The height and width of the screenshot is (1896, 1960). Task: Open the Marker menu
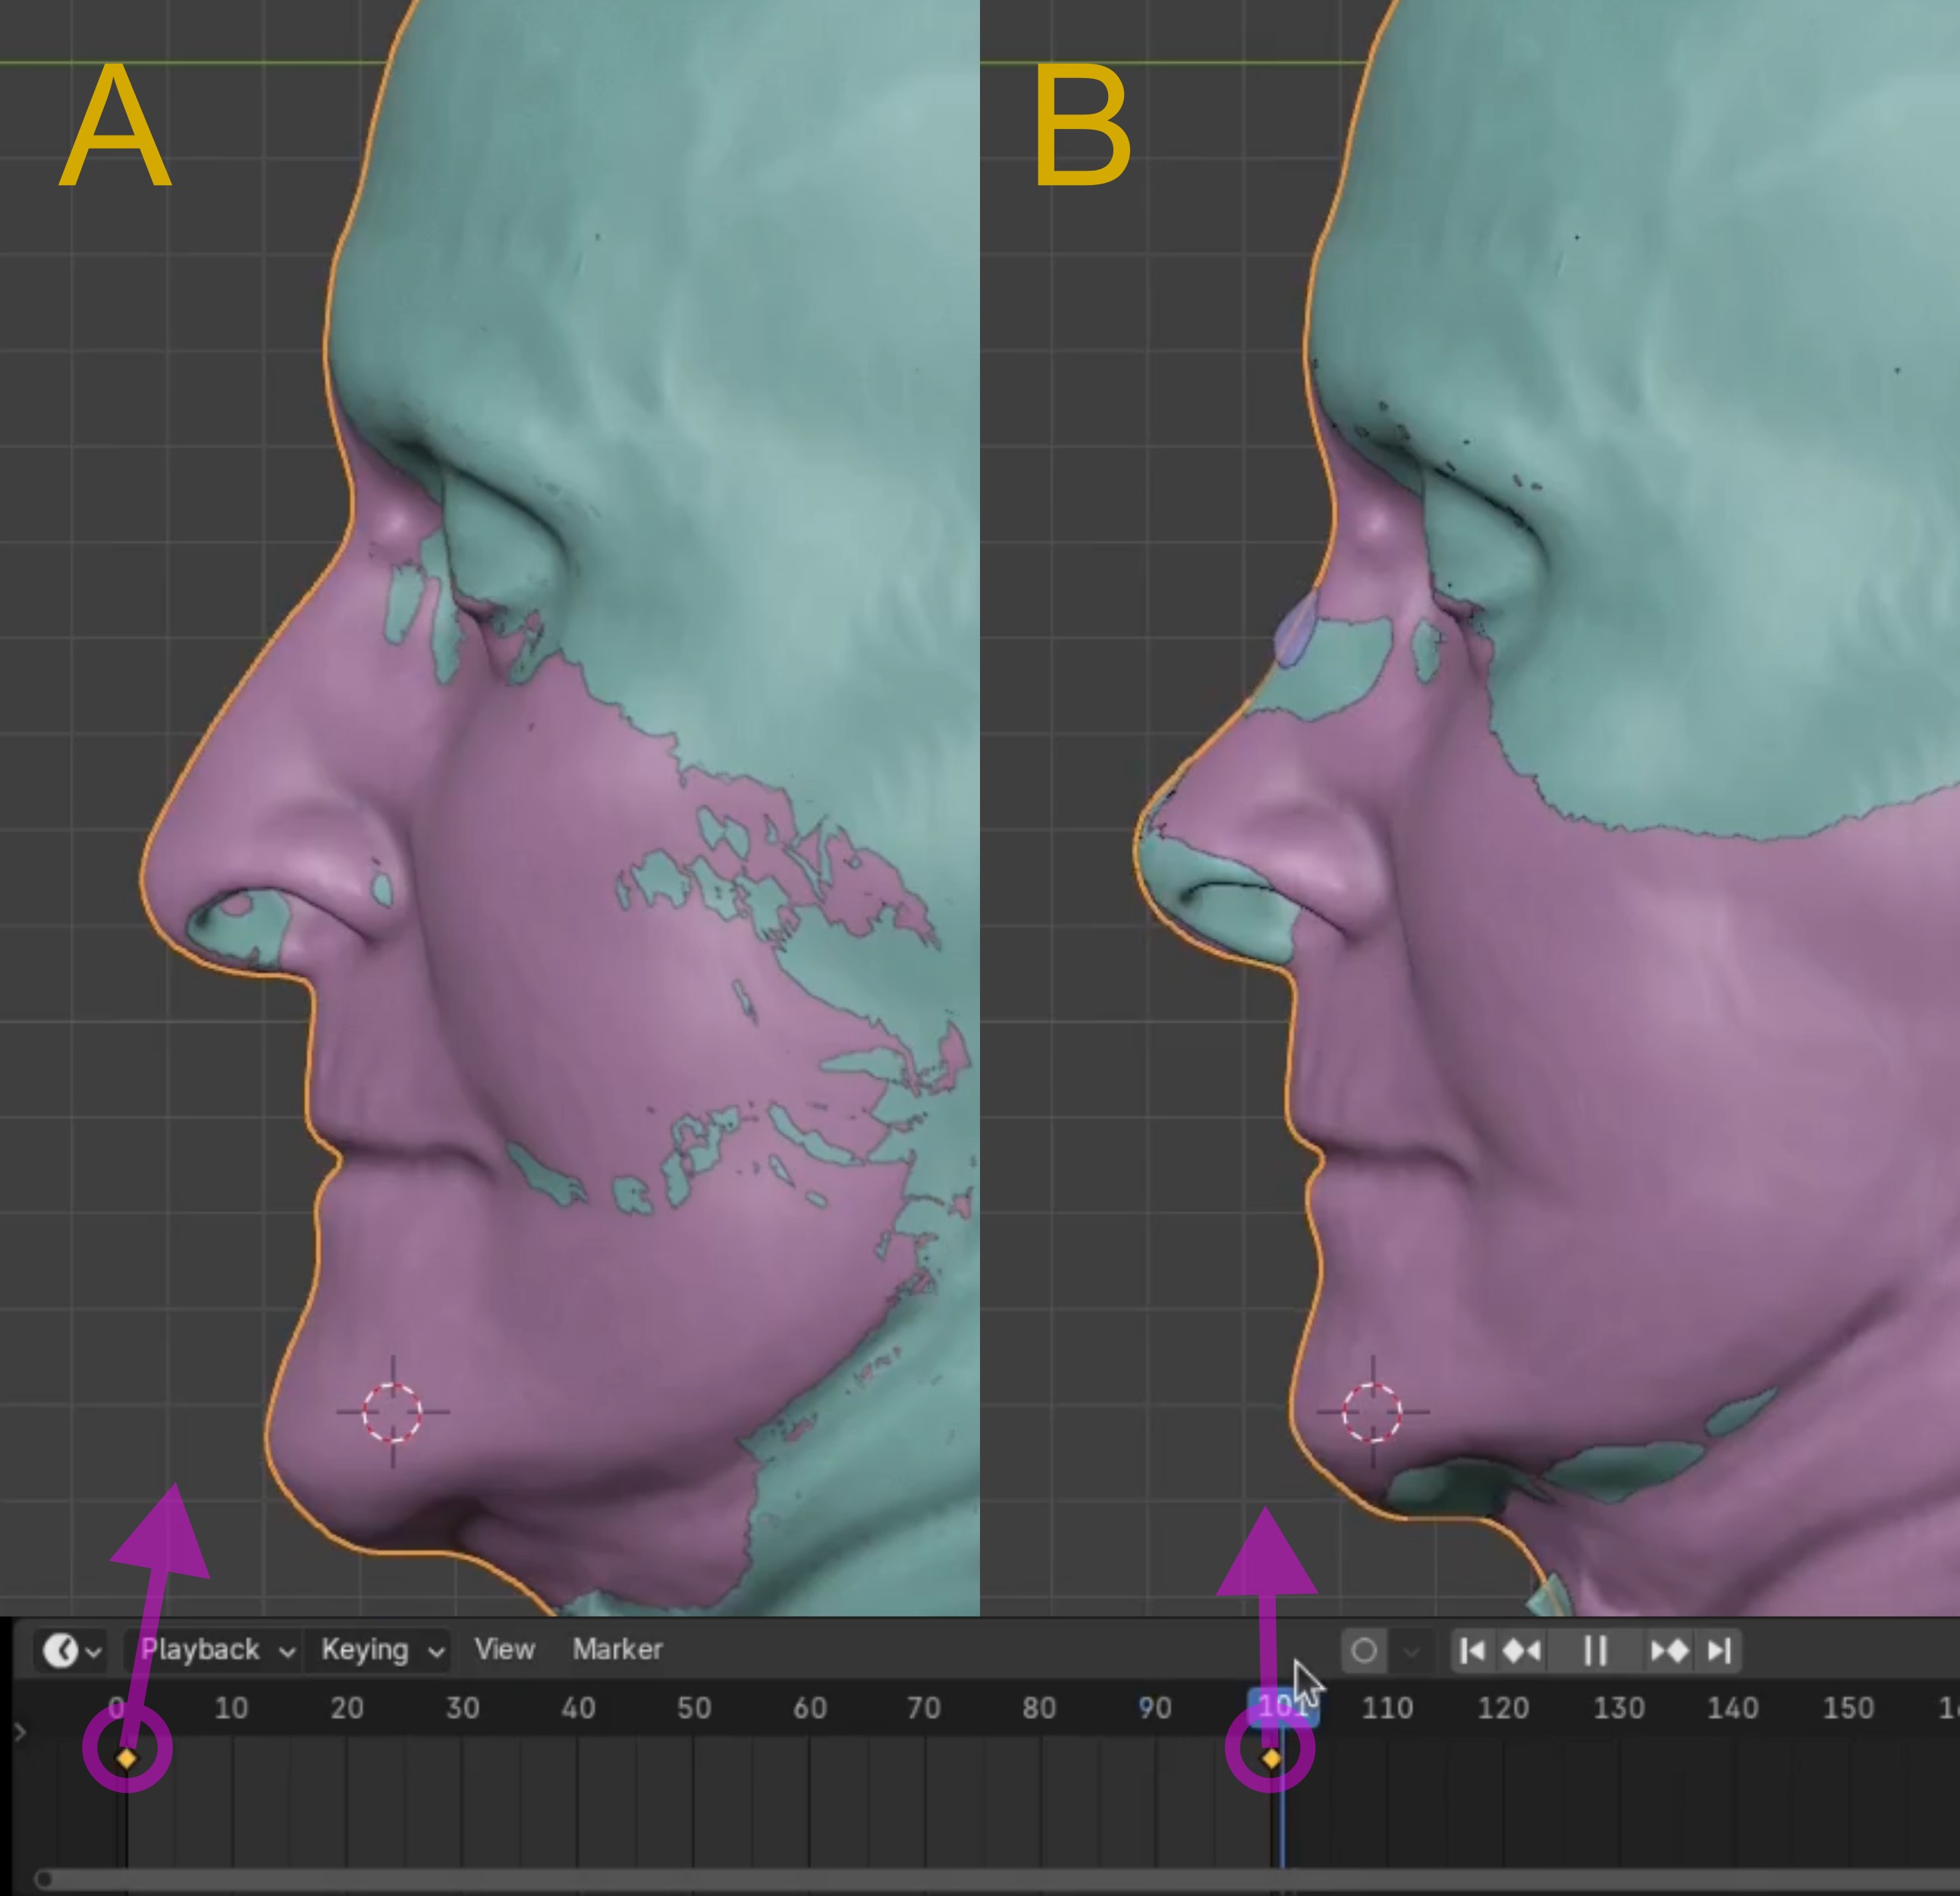tap(617, 1650)
